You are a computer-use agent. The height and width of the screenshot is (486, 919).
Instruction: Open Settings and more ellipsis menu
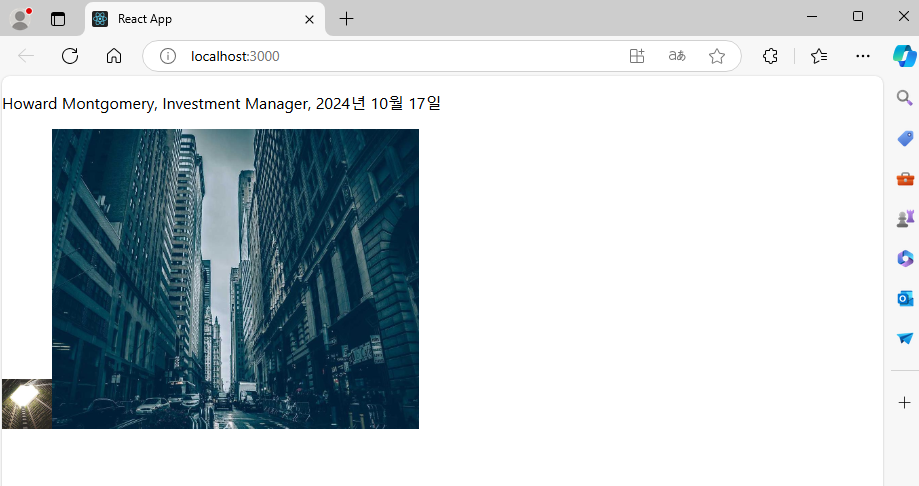pos(863,56)
